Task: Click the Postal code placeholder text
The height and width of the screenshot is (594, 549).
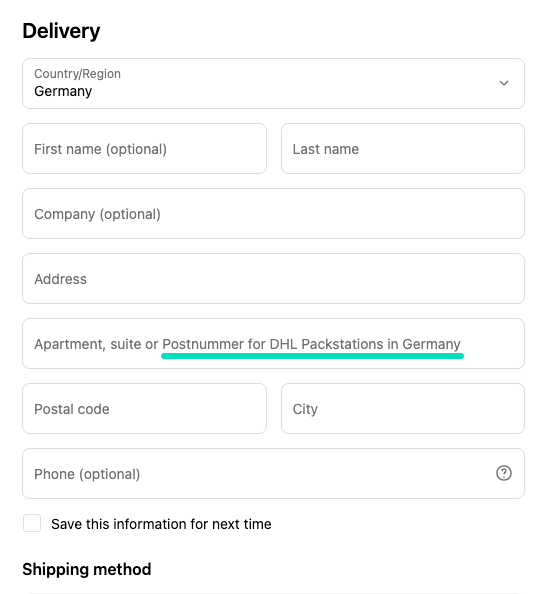Action: (x=72, y=409)
